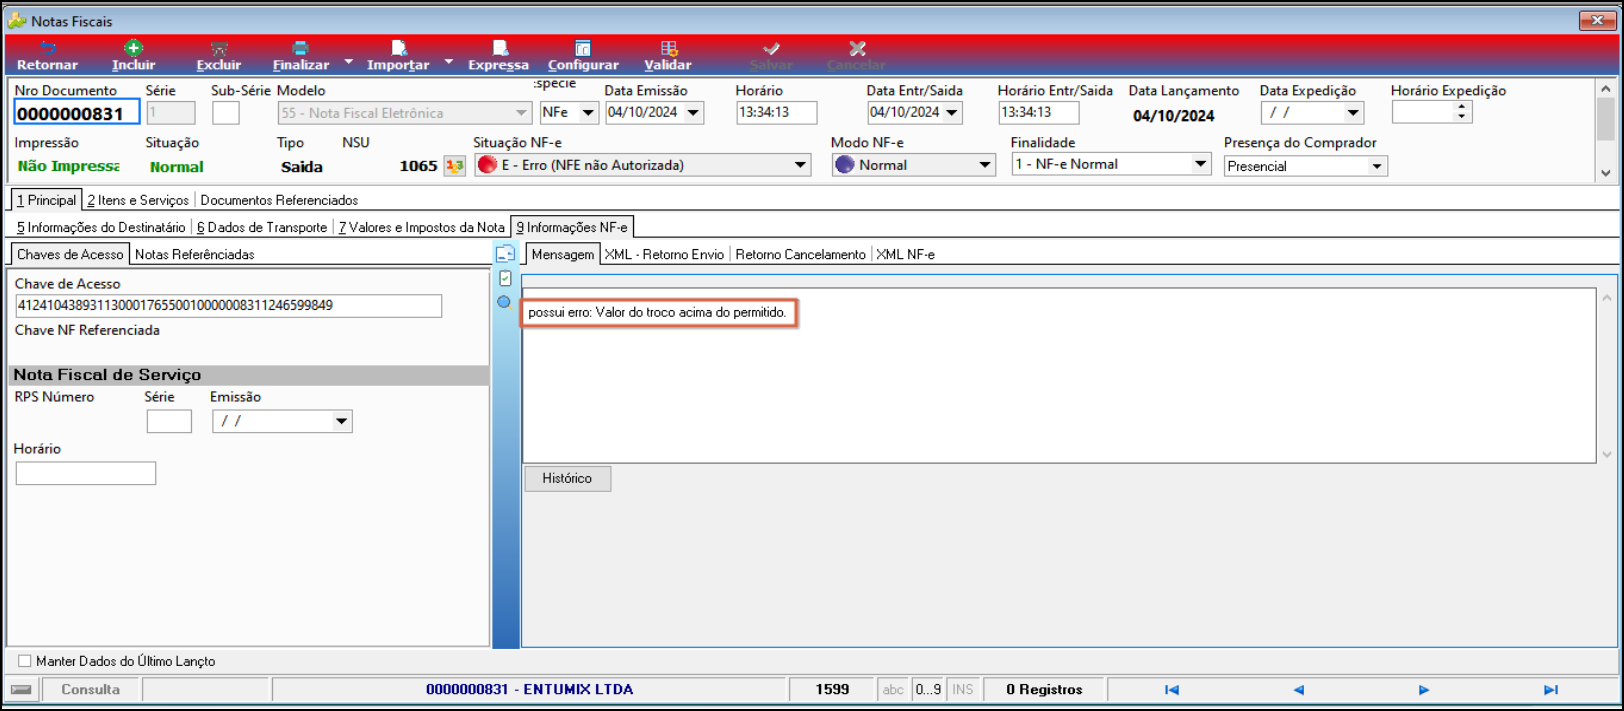Image resolution: width=1624 pixels, height=711 pixels.
Task: Open the Expressa entry option
Action: click(498, 56)
